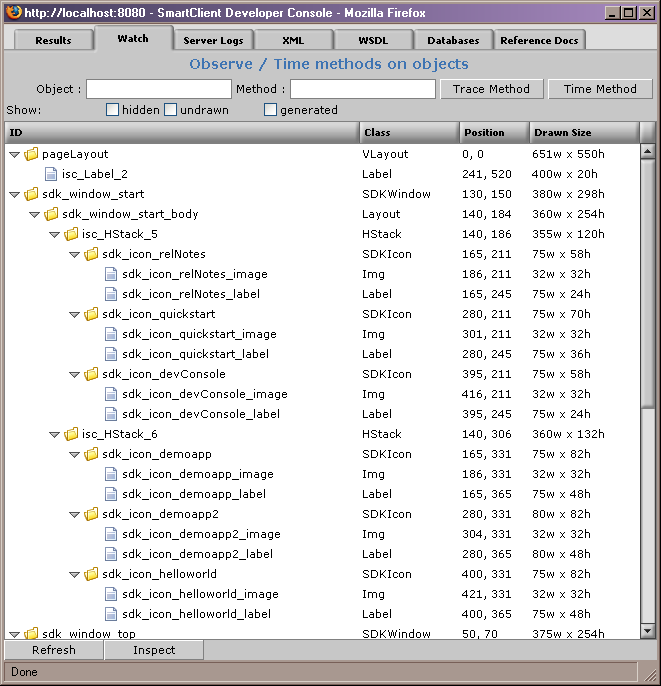Collapse the isc_HStack_6 node
Screen dimensions: 661x686
coord(55,434)
